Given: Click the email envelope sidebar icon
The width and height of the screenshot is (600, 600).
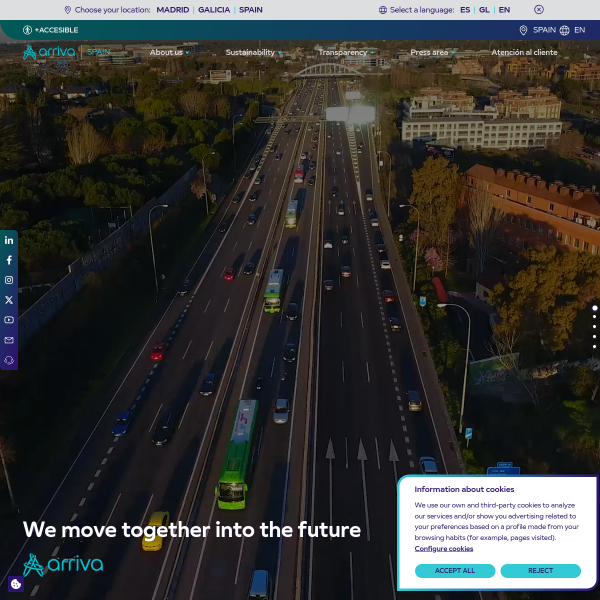Looking at the screenshot, I should coord(9,340).
